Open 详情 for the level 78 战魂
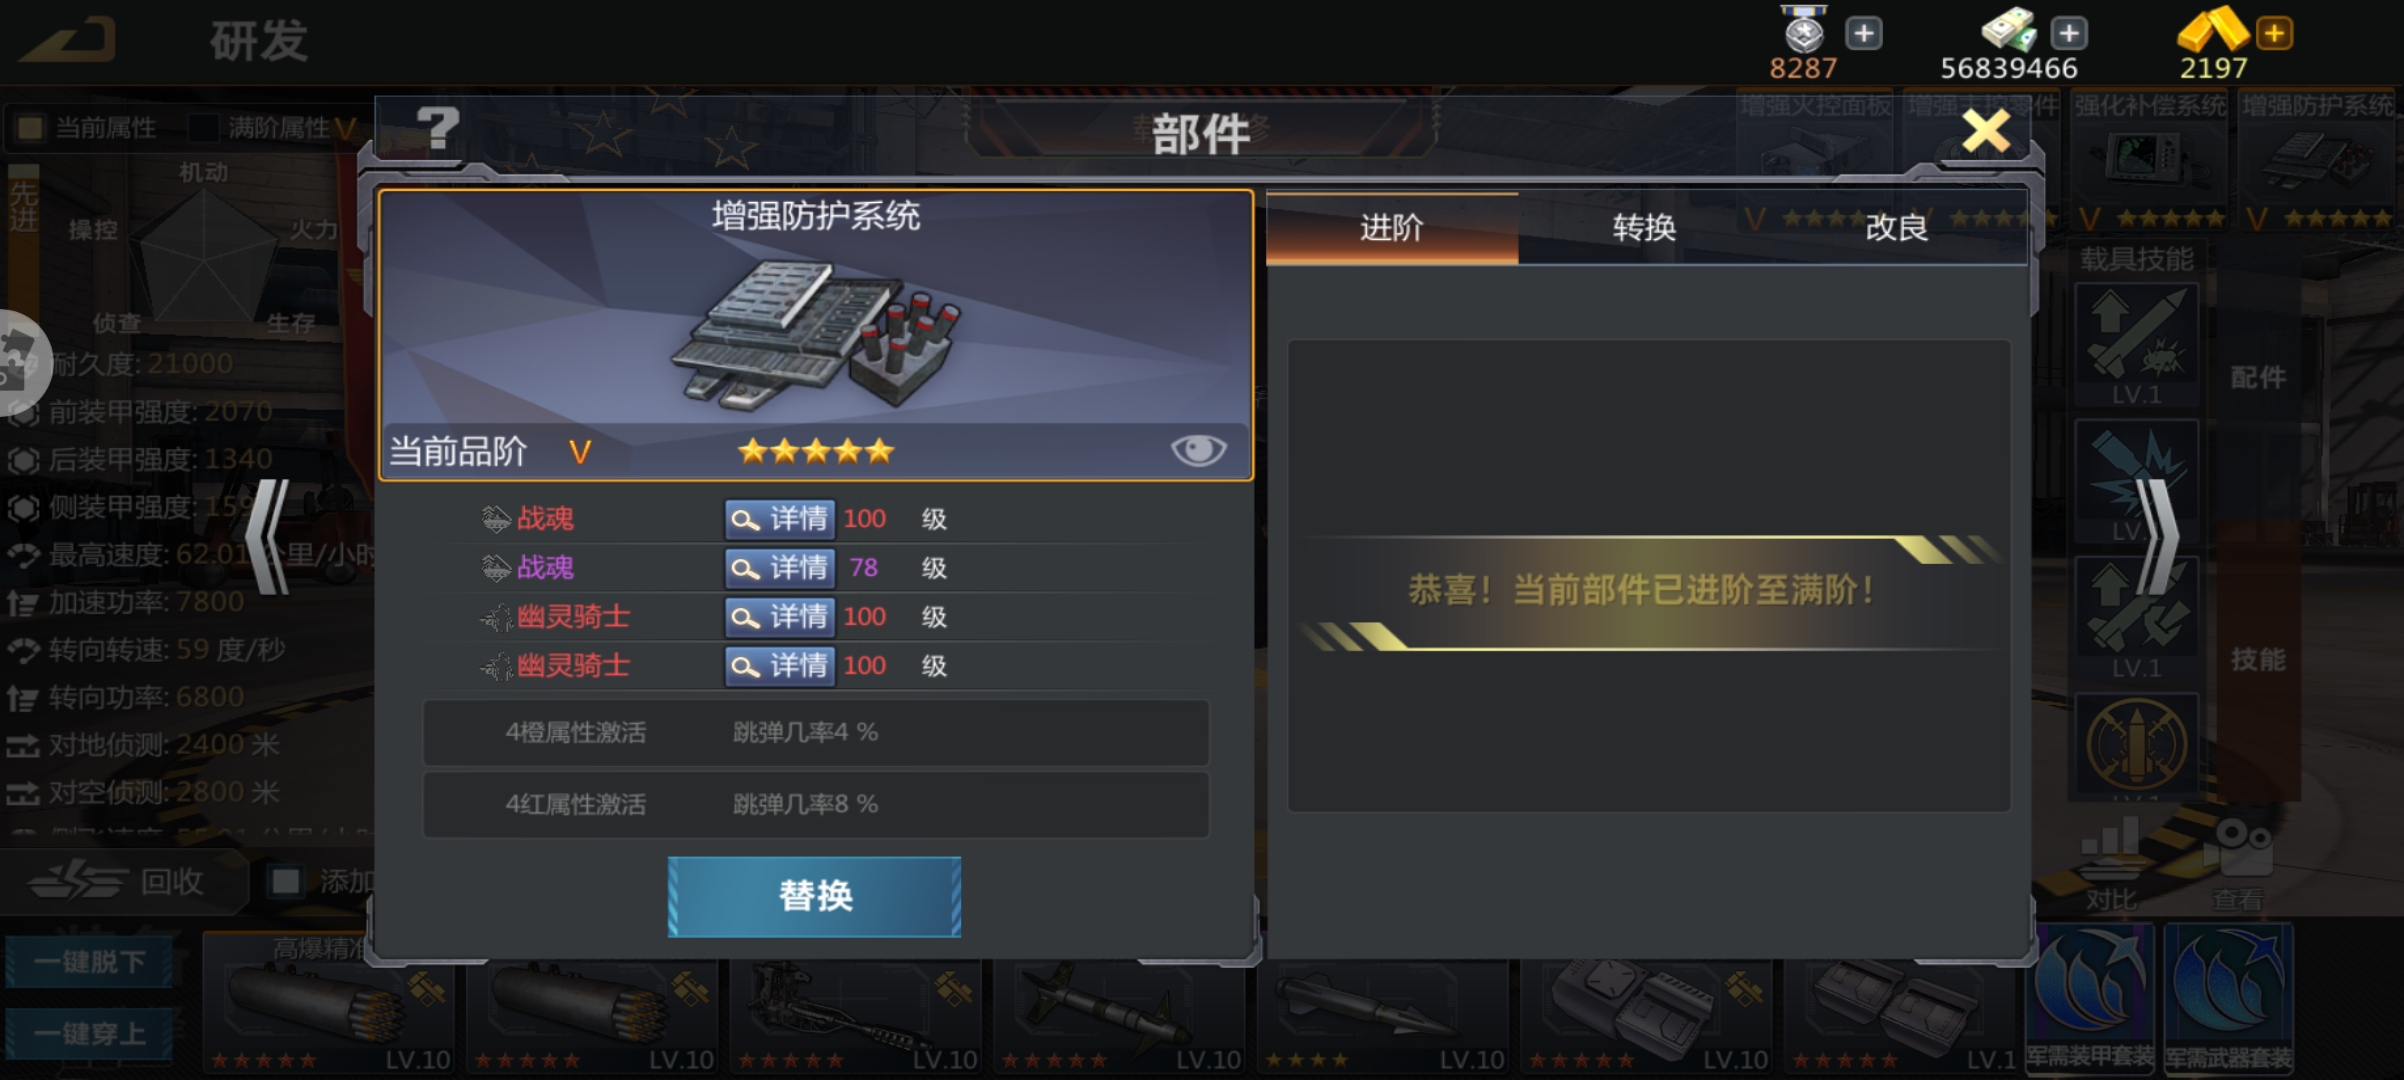This screenshot has height=1080, width=2404. [x=780, y=568]
